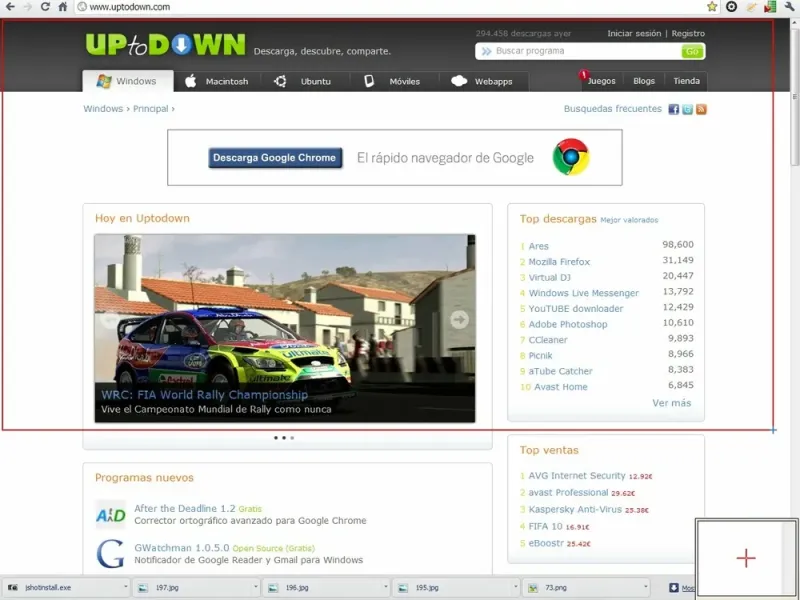
Task: Click the Google Chrome logo in the ad
Action: [571, 157]
